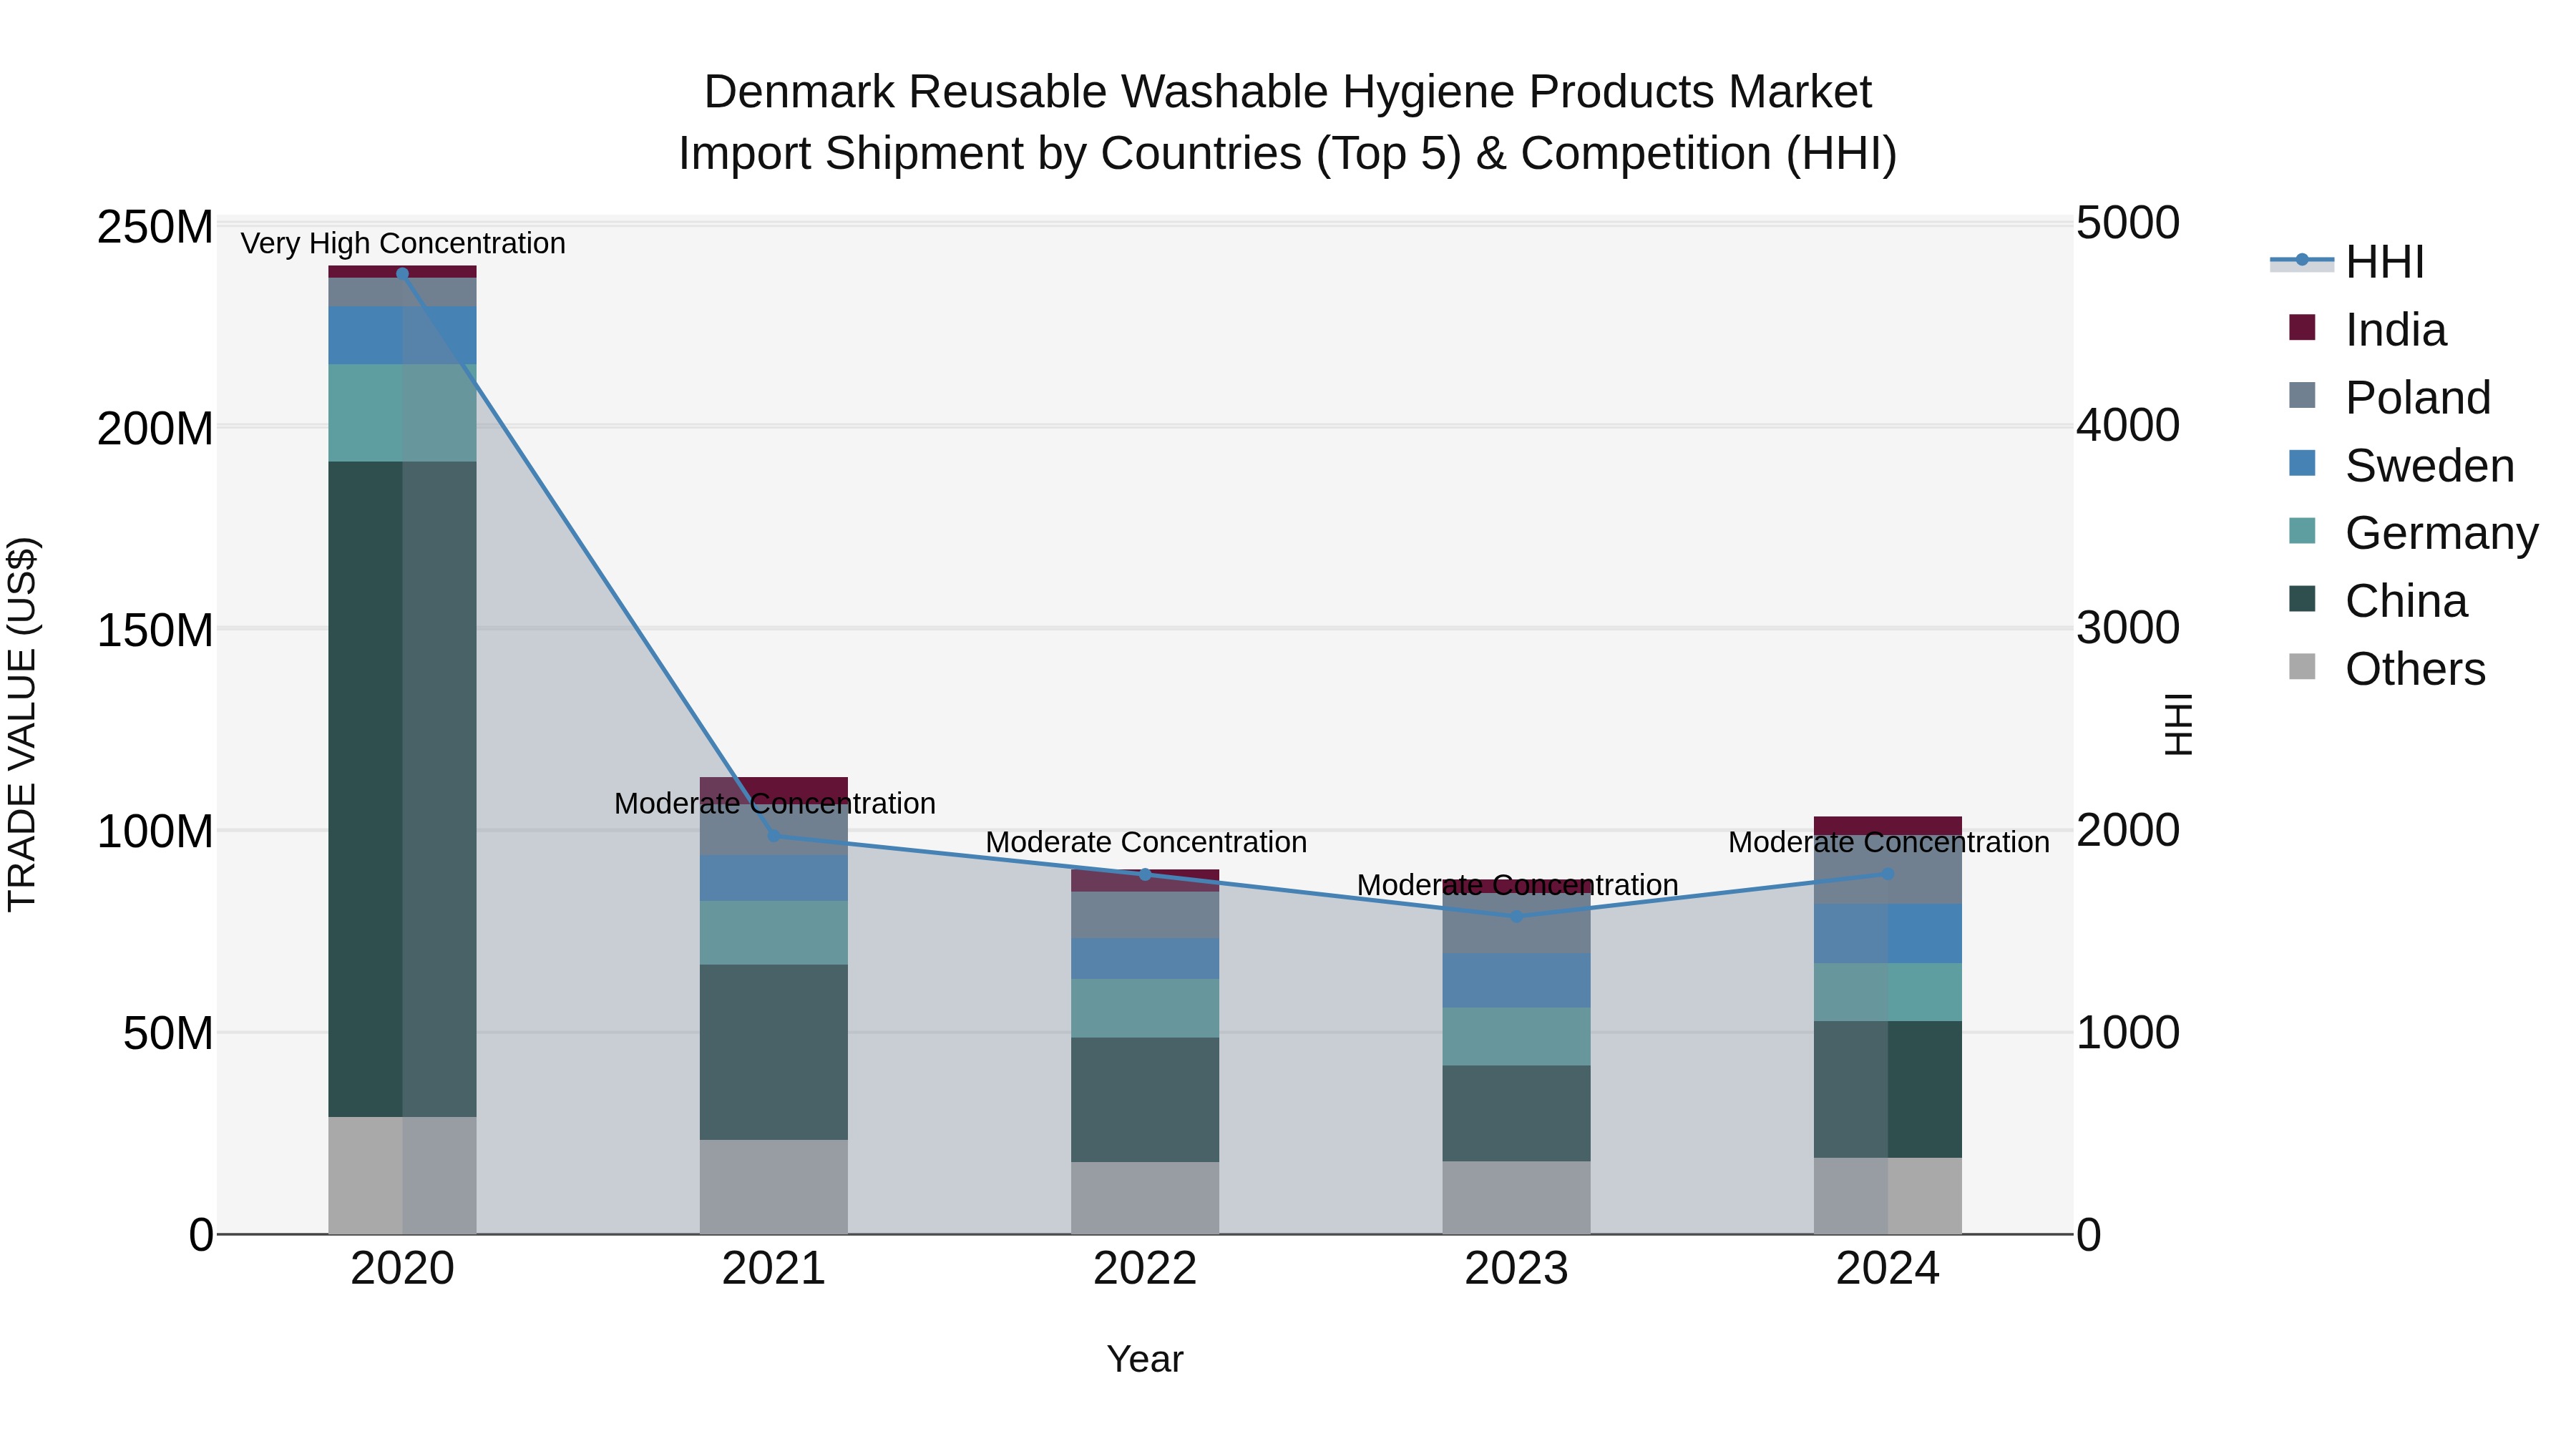
Task: Click the China segment of 2022 bar
Action: pyautogui.click(x=1145, y=1100)
